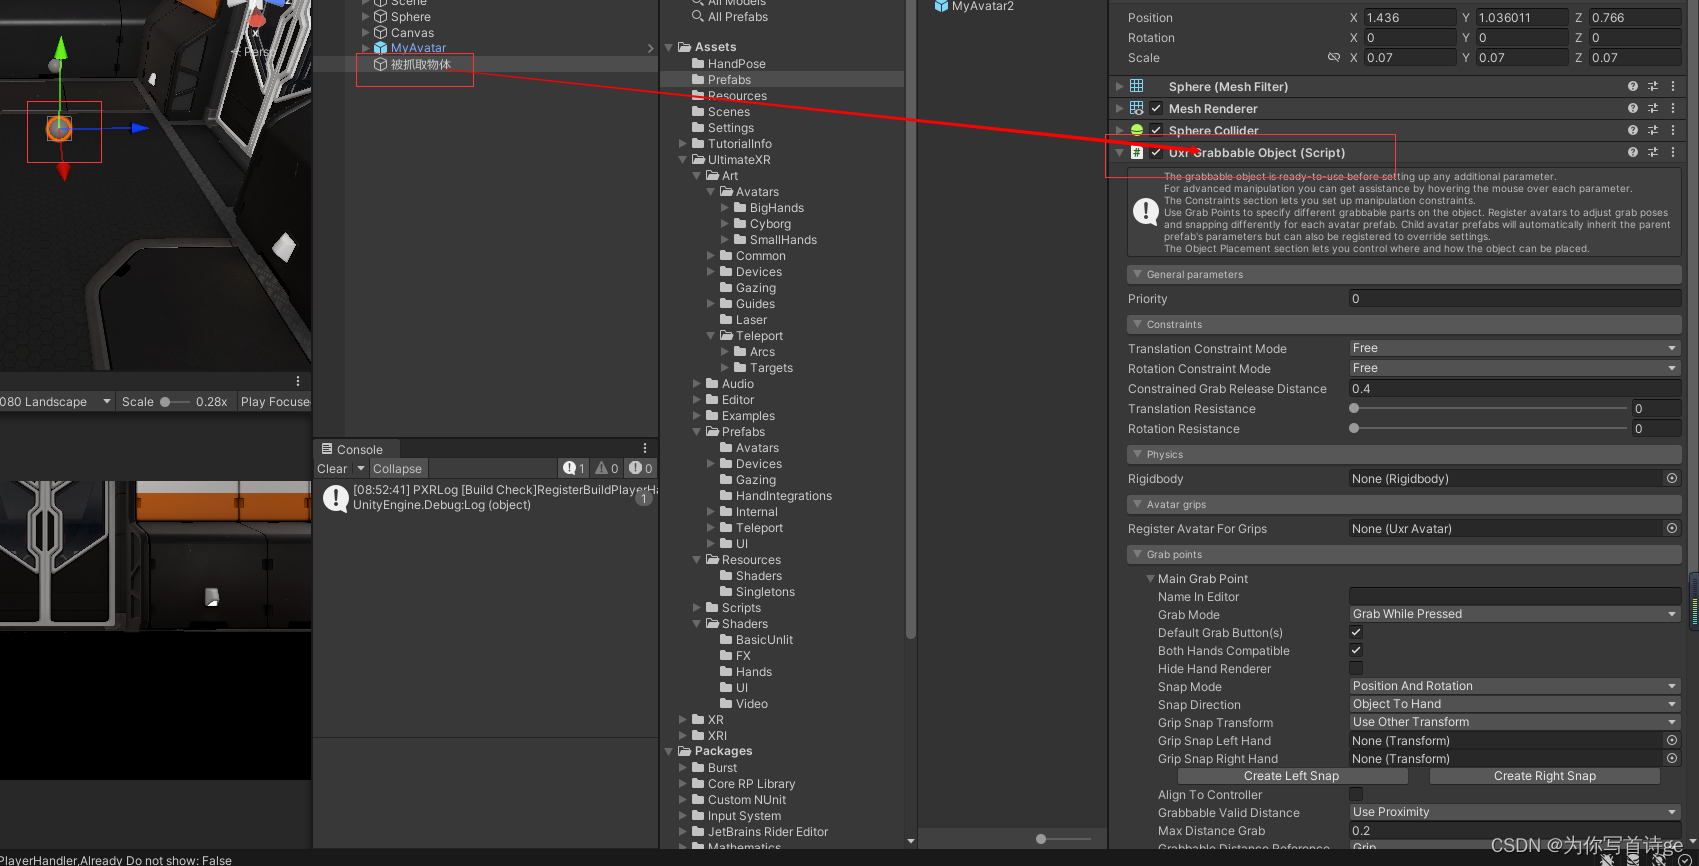
Task: Open help for Sphere Collider component
Action: point(1632,131)
